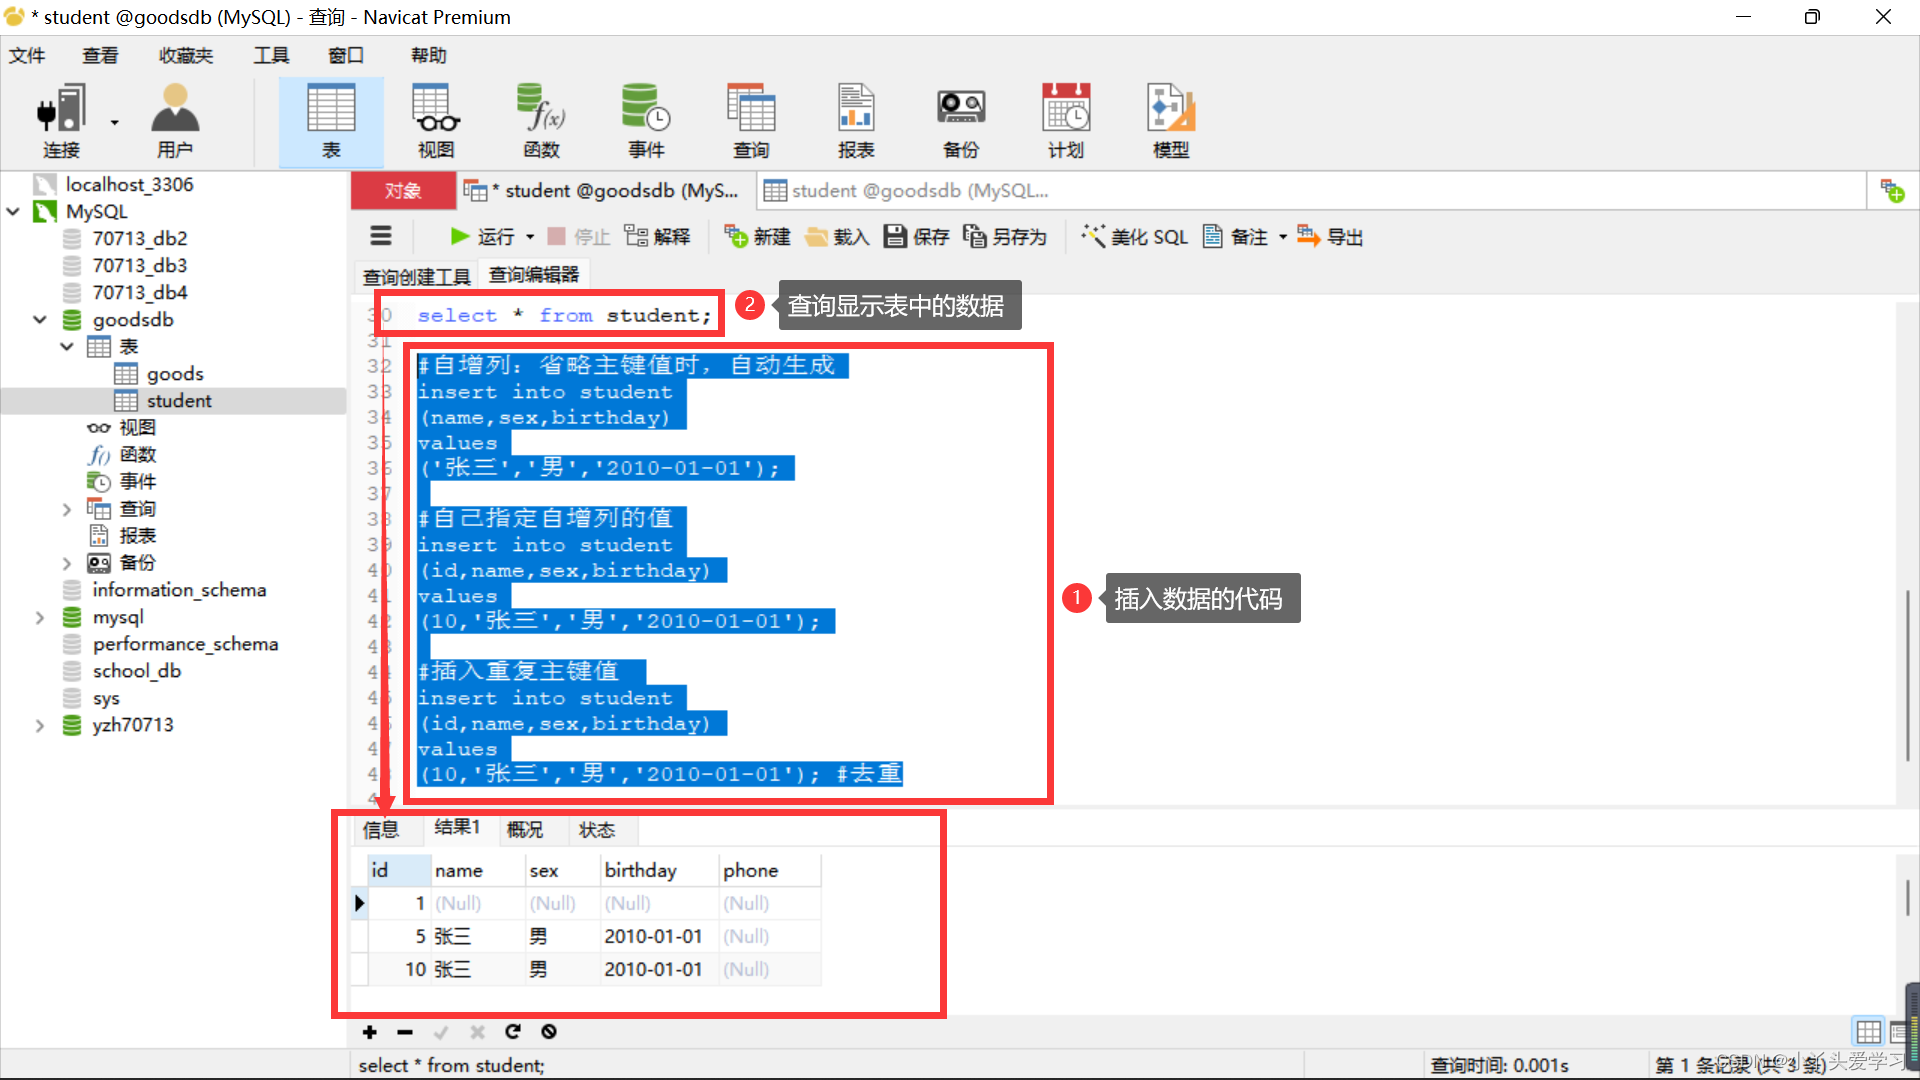The image size is (1920, 1080).
Task: Select localhost_3306 connection
Action: tap(129, 185)
